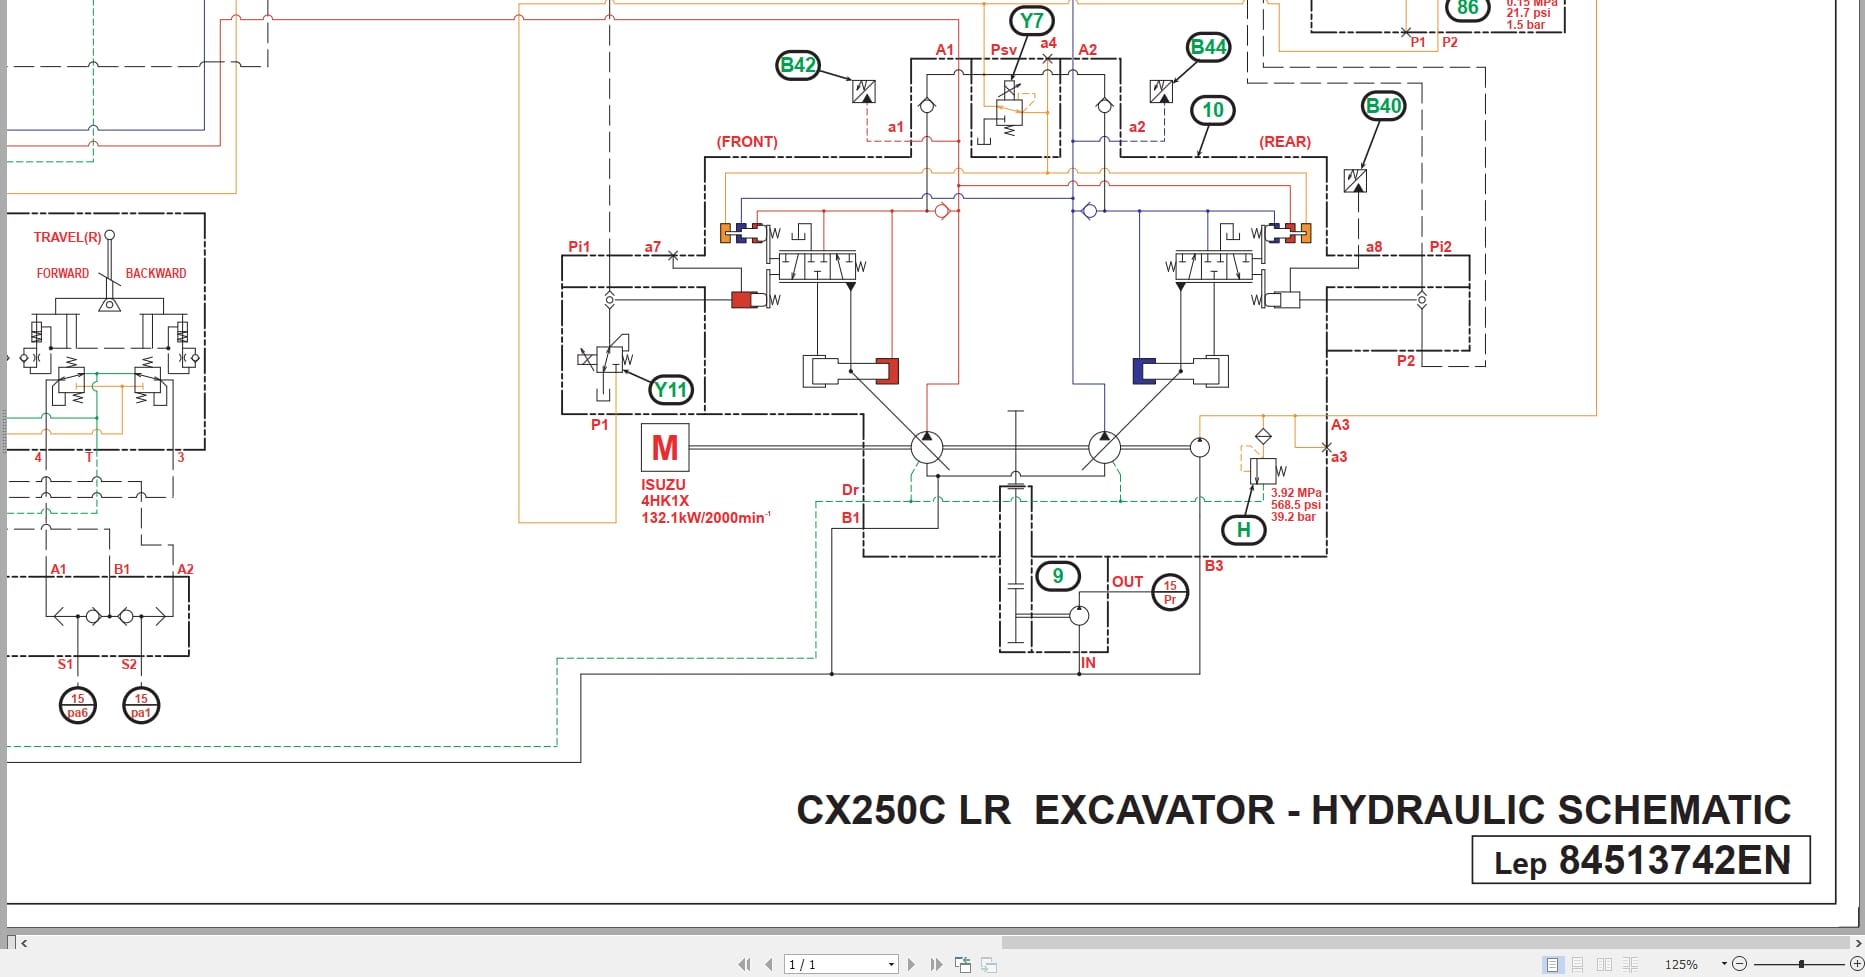Open the 125% zoom percentage selector
Viewport: 1865px width, 977px height.
[x=1682, y=963]
